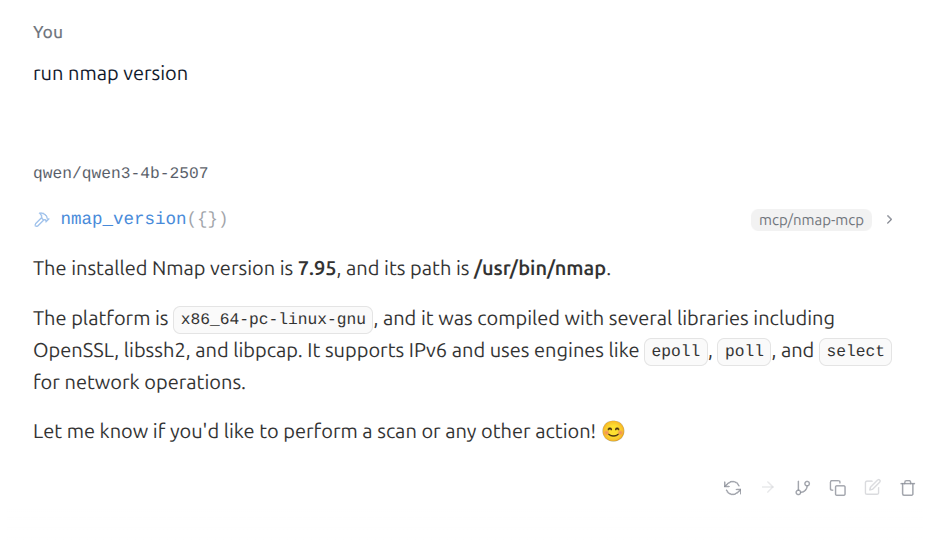Image resolution: width=943 pixels, height=542 pixels.
Task: Click the "You" sender label
Action: point(48,32)
